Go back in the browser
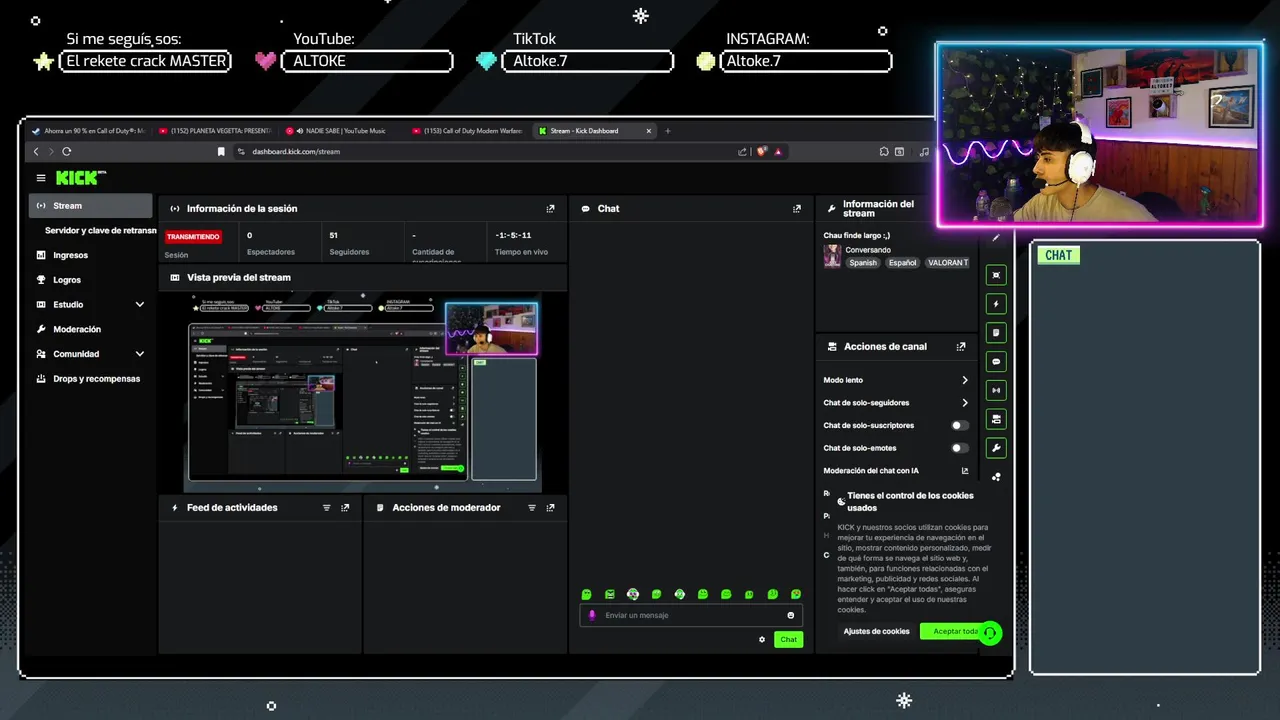 click(36, 152)
